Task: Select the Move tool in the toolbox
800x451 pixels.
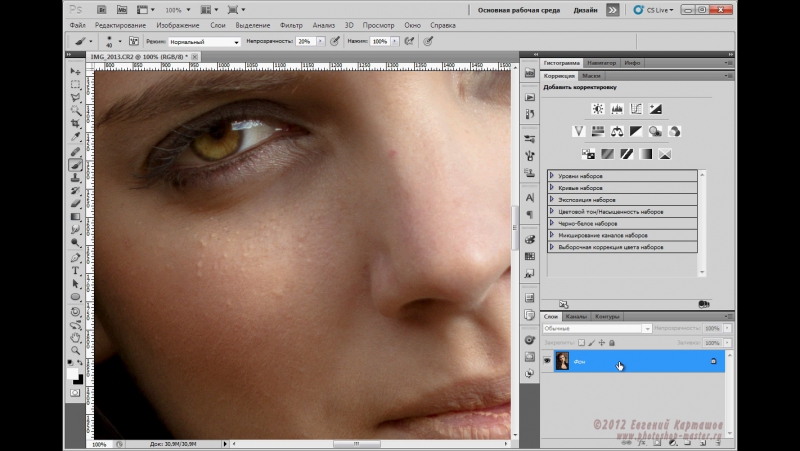Action: coord(75,72)
